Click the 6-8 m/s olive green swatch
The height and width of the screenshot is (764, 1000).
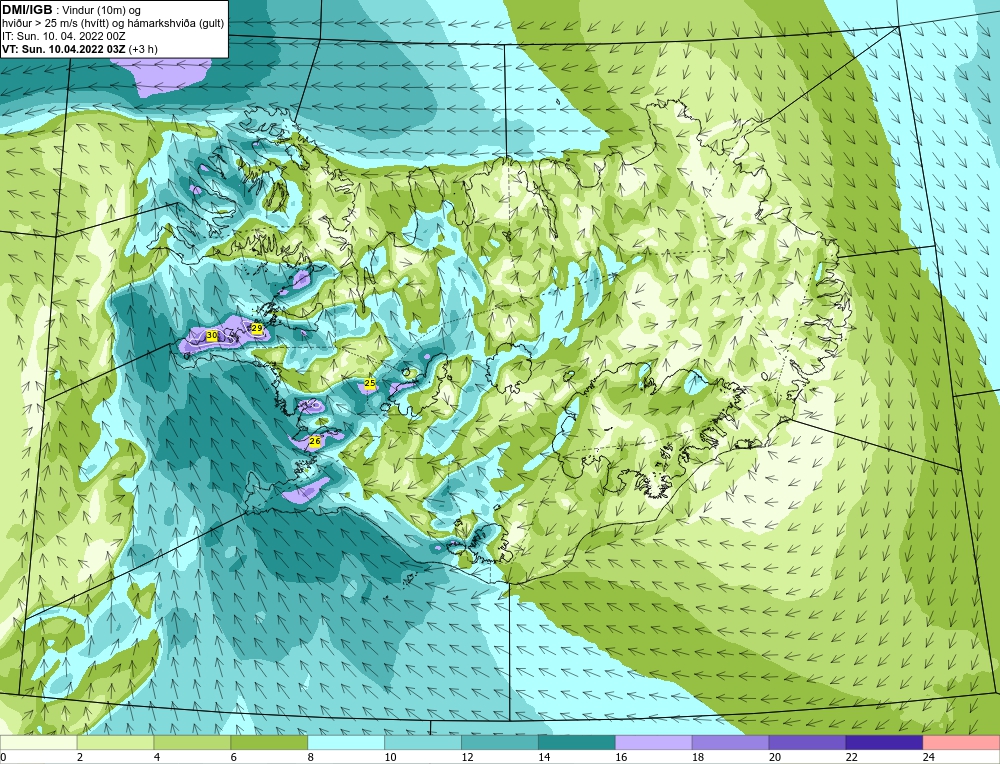point(269,743)
